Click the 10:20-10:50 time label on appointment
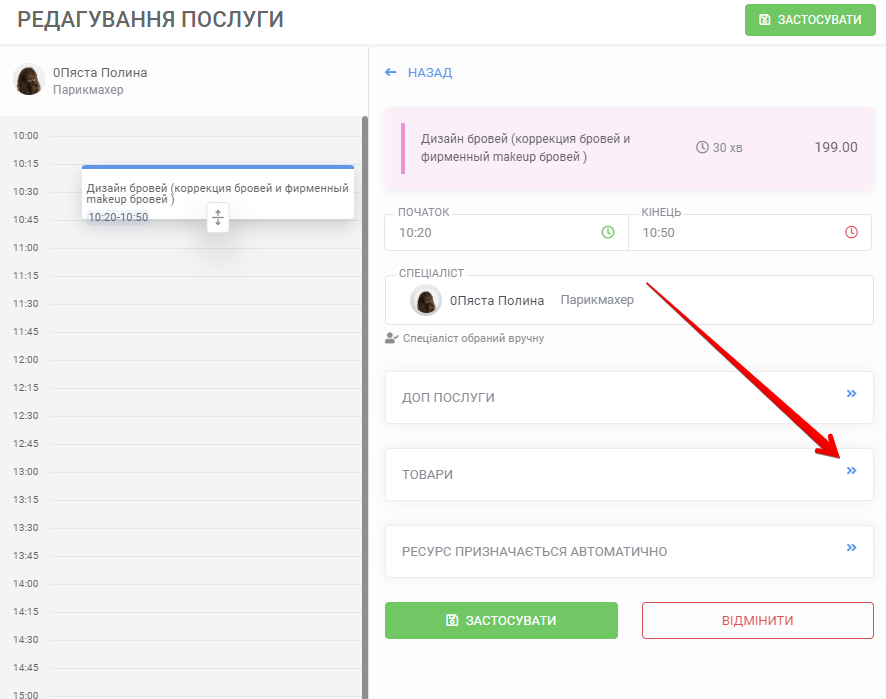This screenshot has width=886, height=699. pos(118,217)
